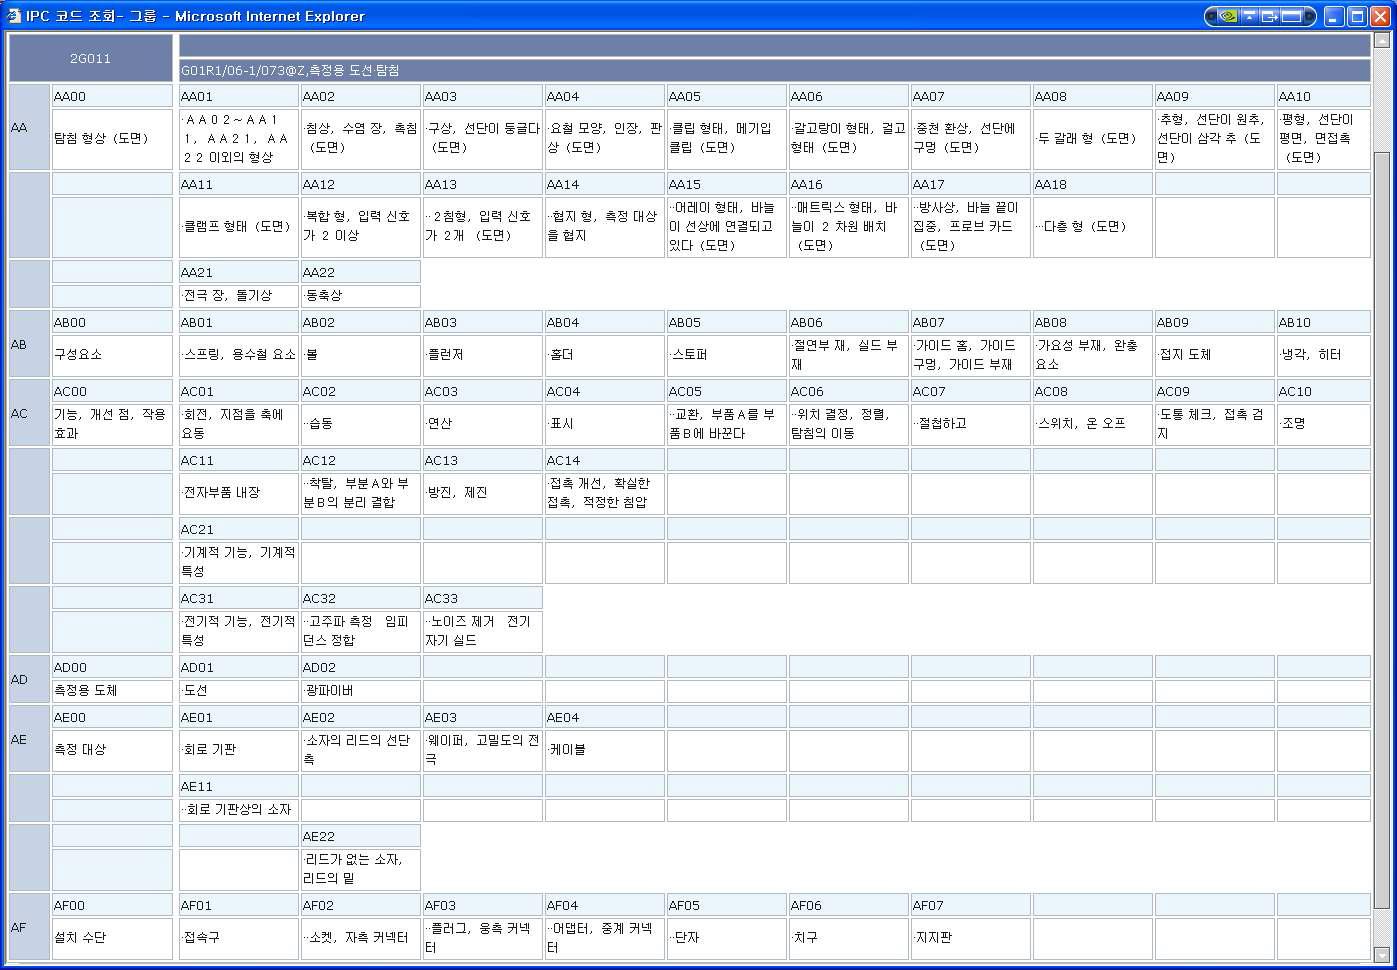Click the '스토퍼' cell
Image resolution: width=1397 pixels, height=970 pixels.
click(x=726, y=354)
